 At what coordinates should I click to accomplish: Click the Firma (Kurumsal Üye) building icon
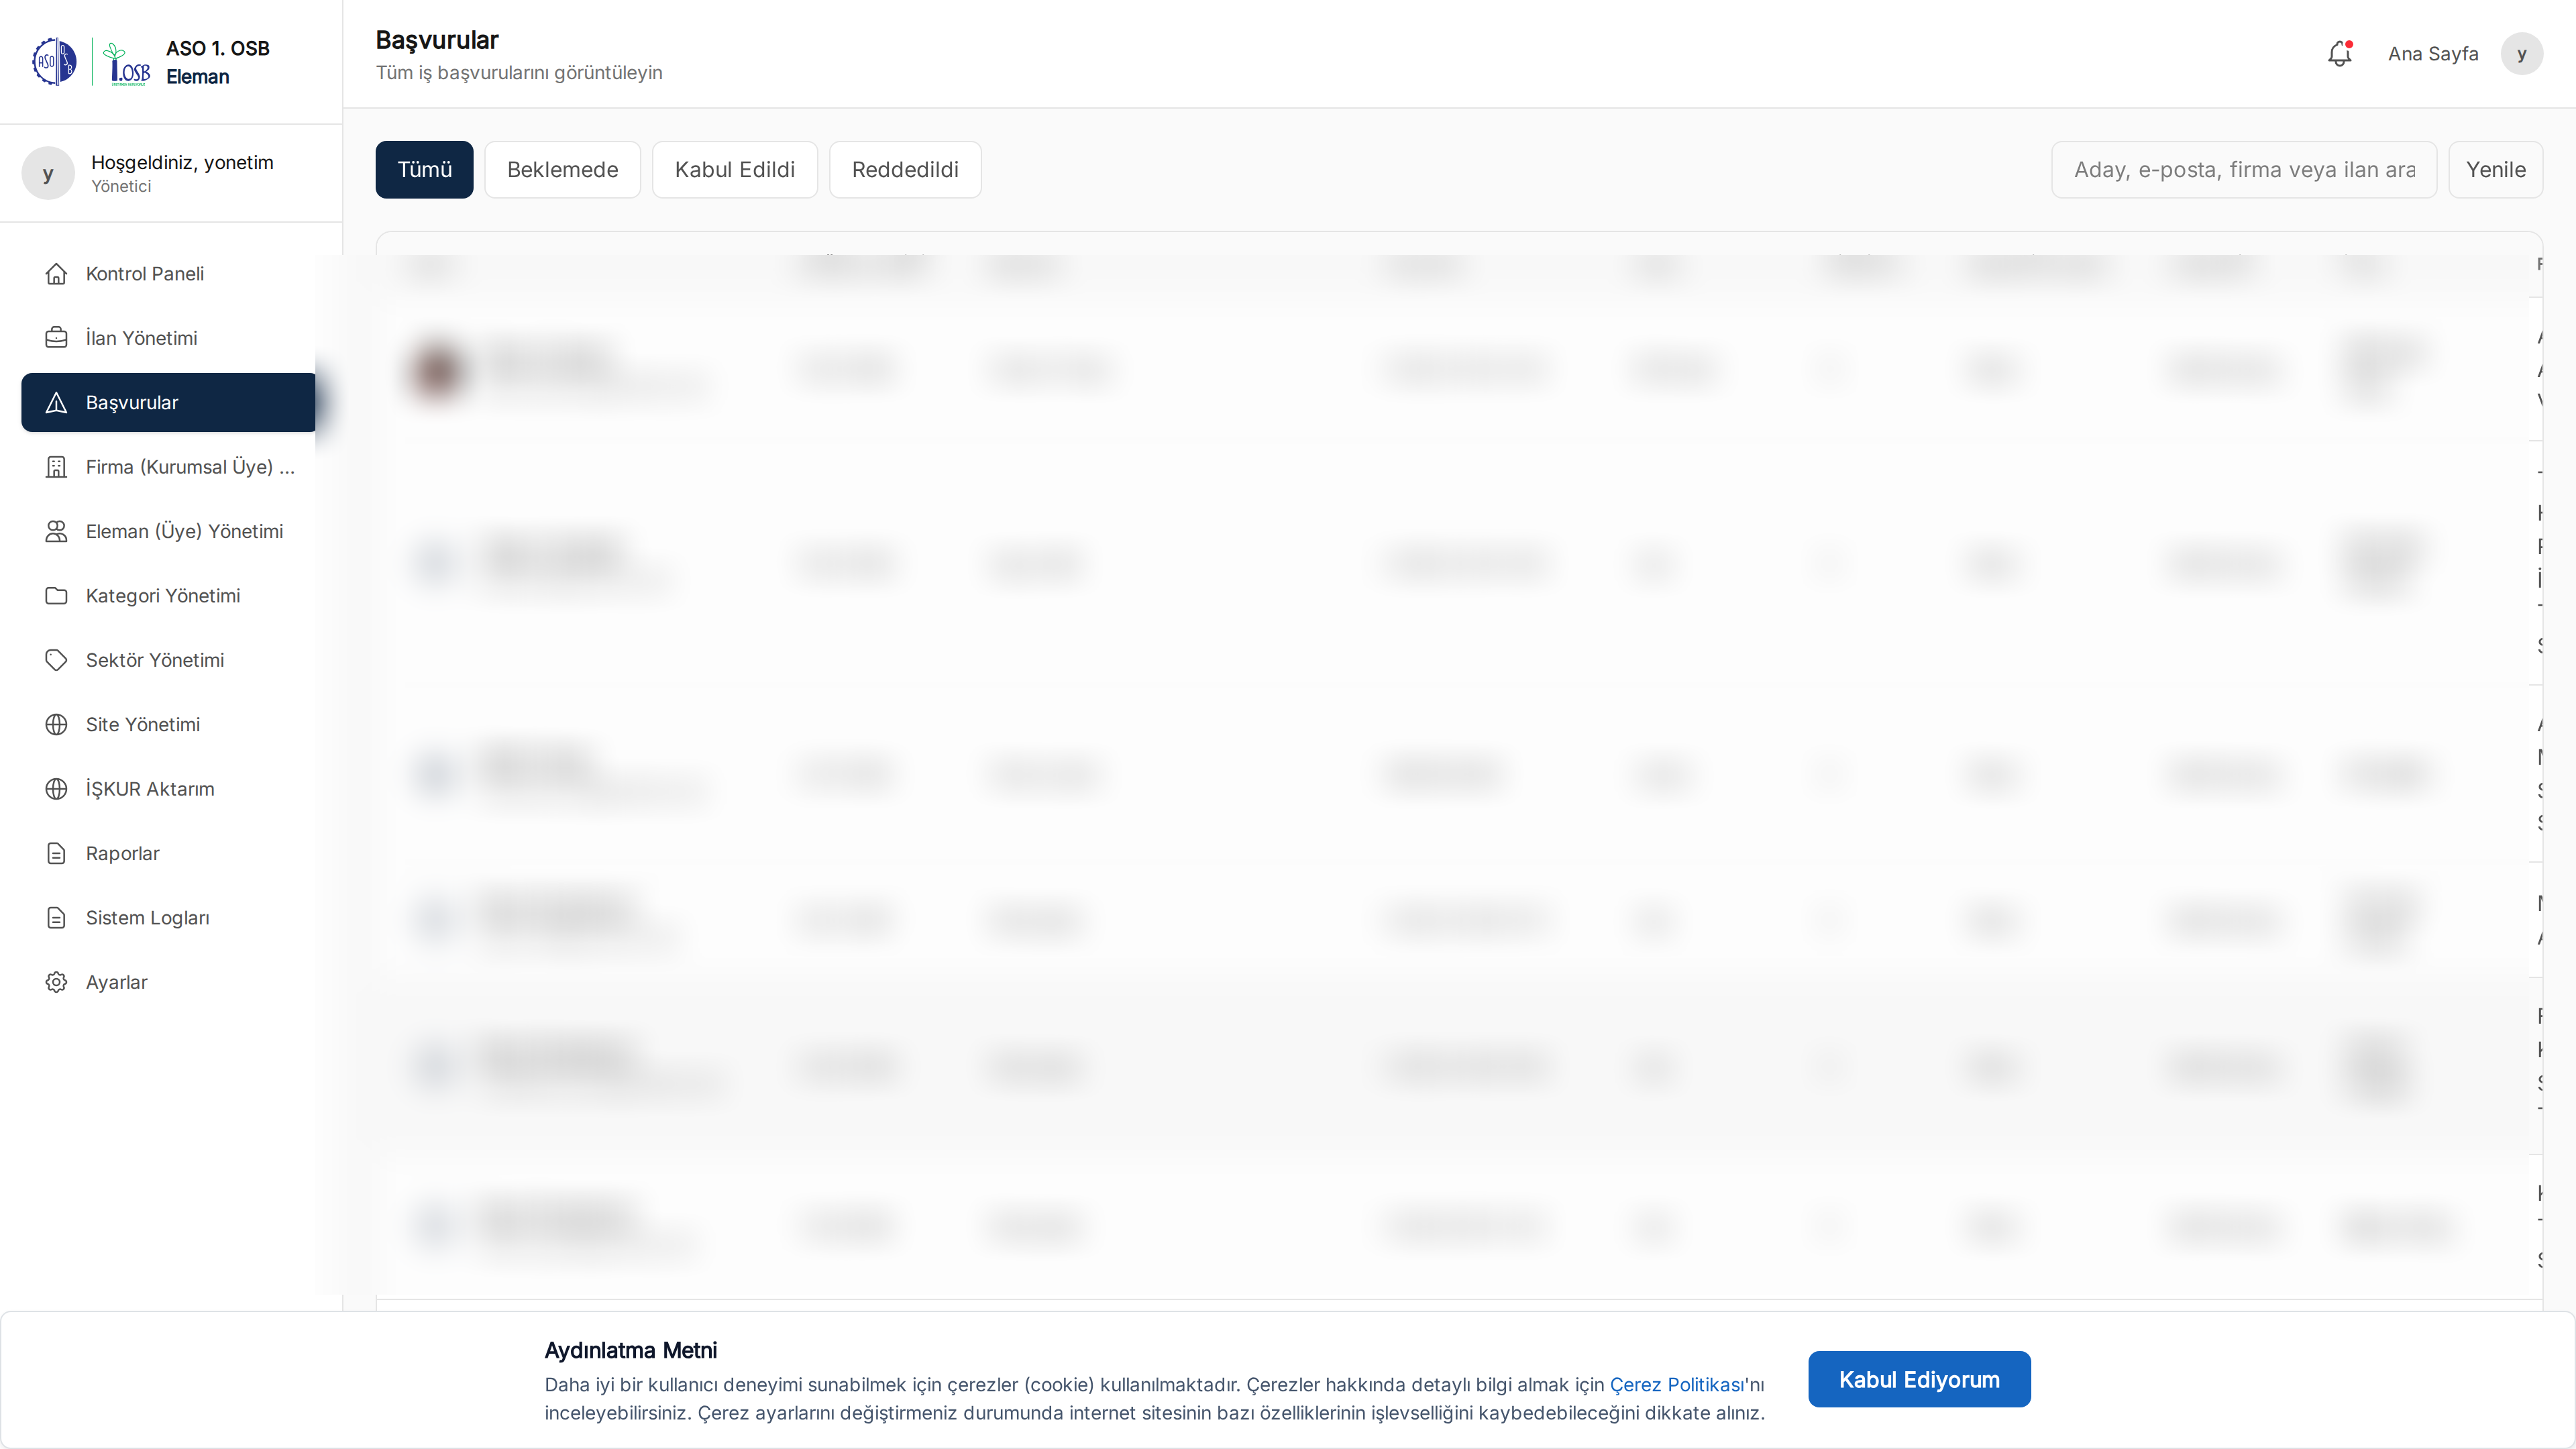pos(56,467)
